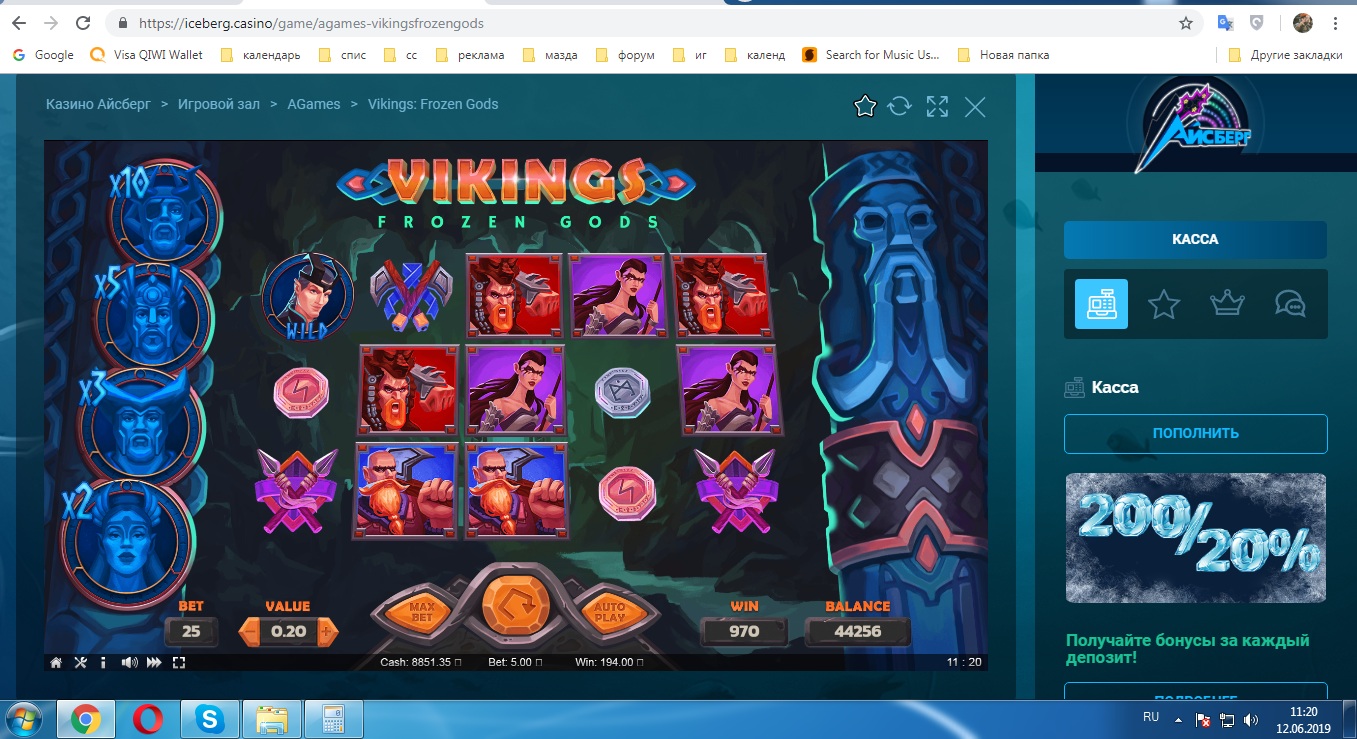This screenshot has width=1357, height=739.
Task: Select the star favorites tab icon
Action: 1164,304
